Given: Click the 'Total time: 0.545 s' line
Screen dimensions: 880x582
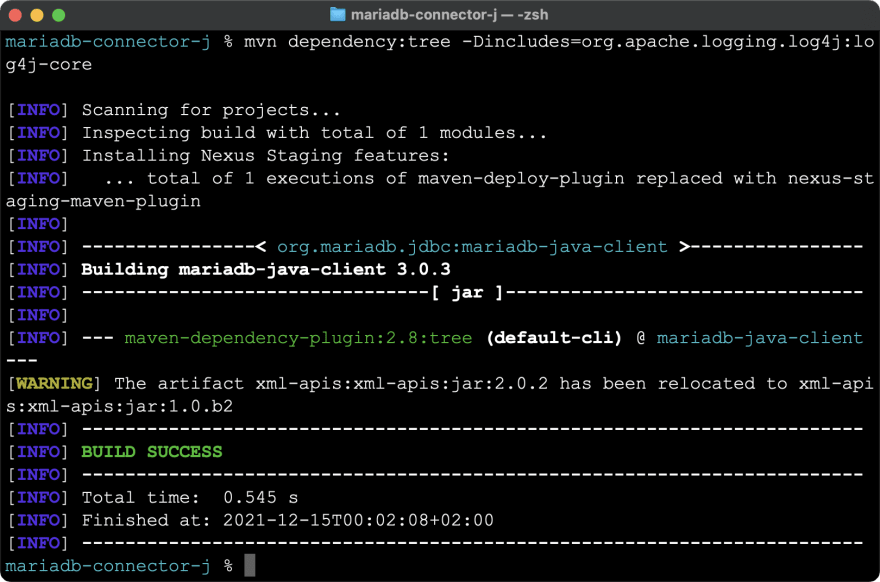Looking at the screenshot, I should pos(190,497).
